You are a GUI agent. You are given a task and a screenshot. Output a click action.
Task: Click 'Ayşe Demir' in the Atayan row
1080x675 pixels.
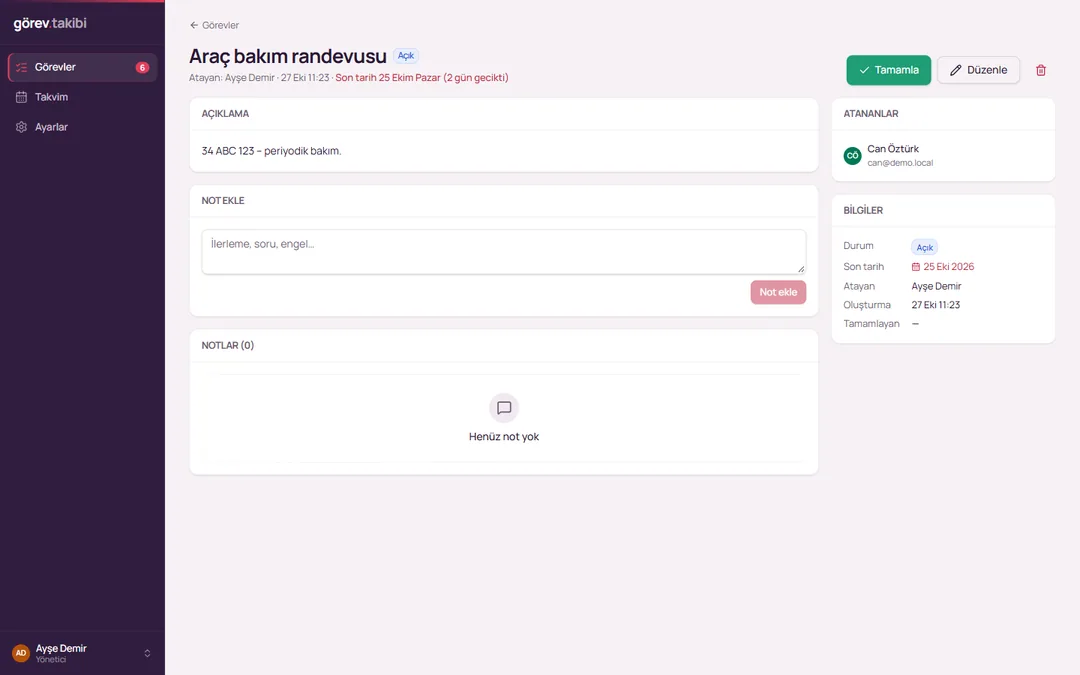click(936, 287)
